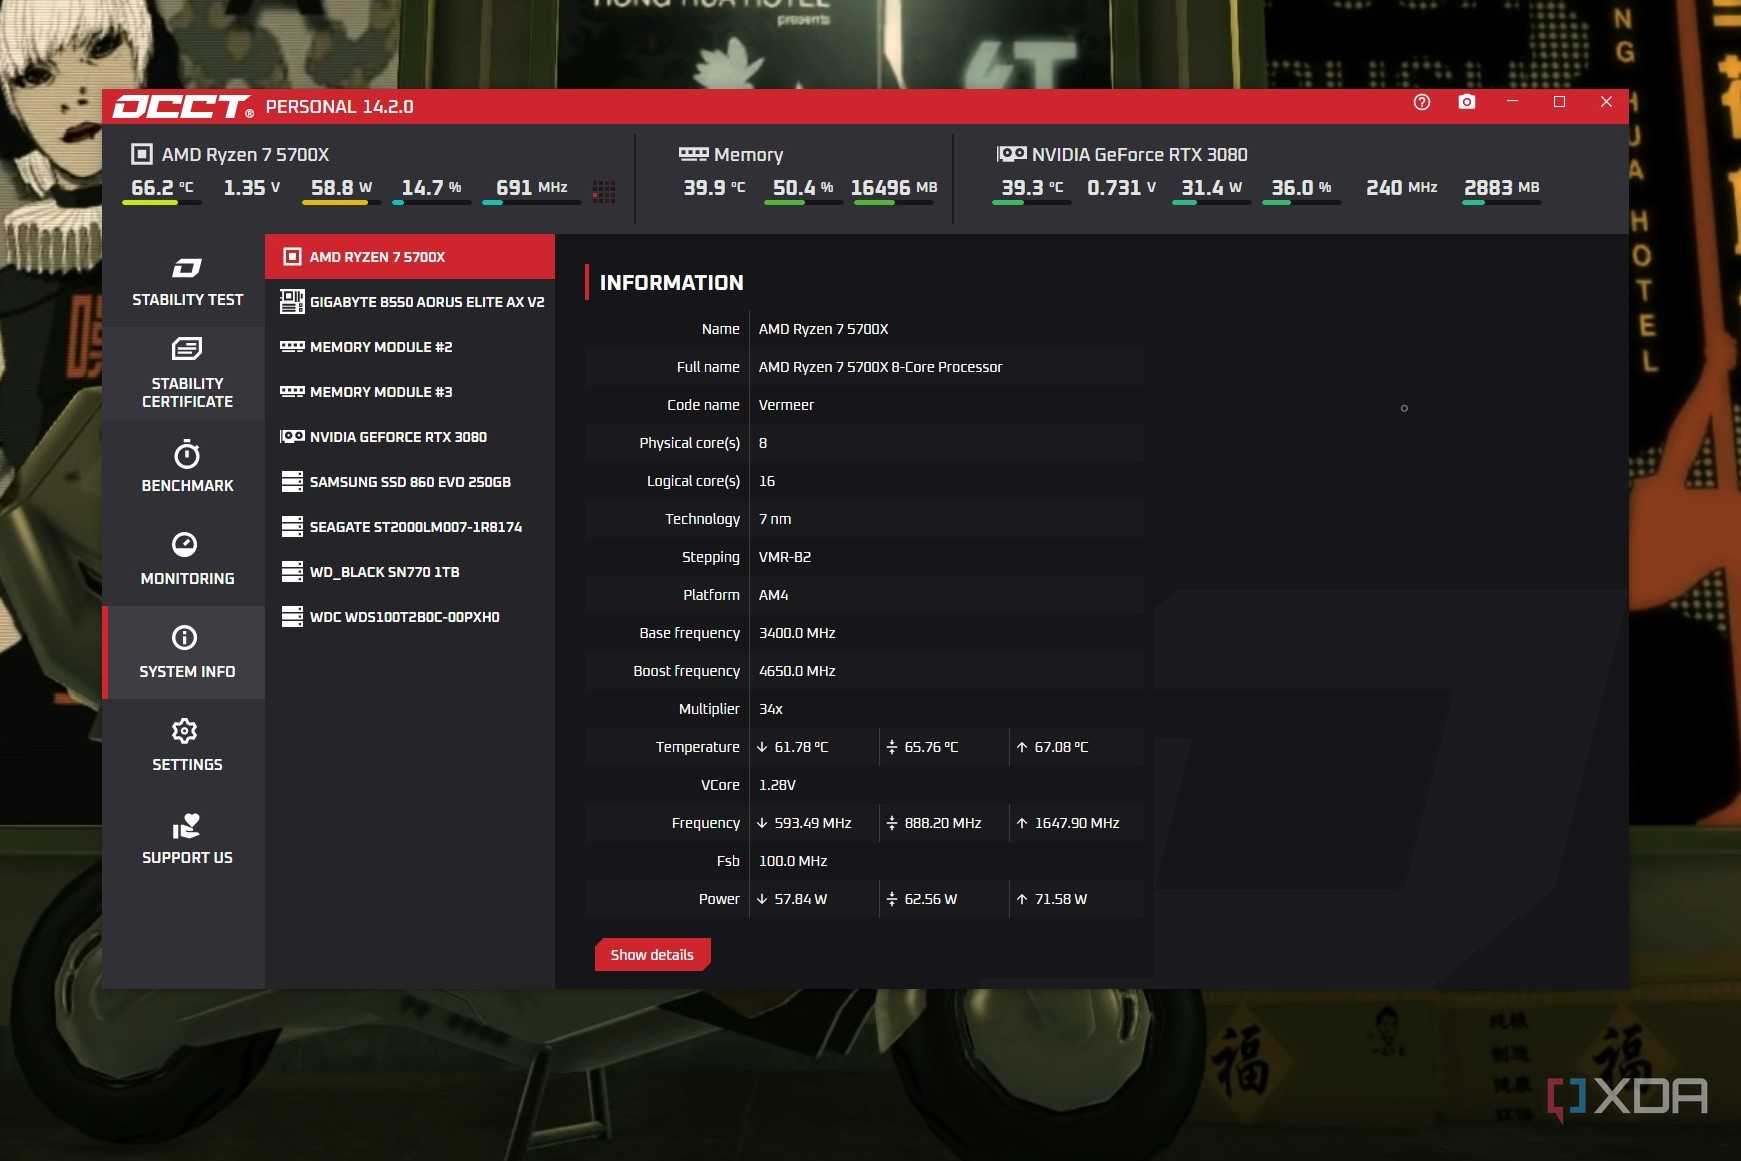This screenshot has width=1741, height=1161.
Task: Click the boost frequency value 4650.0 MHz
Action: pos(797,671)
